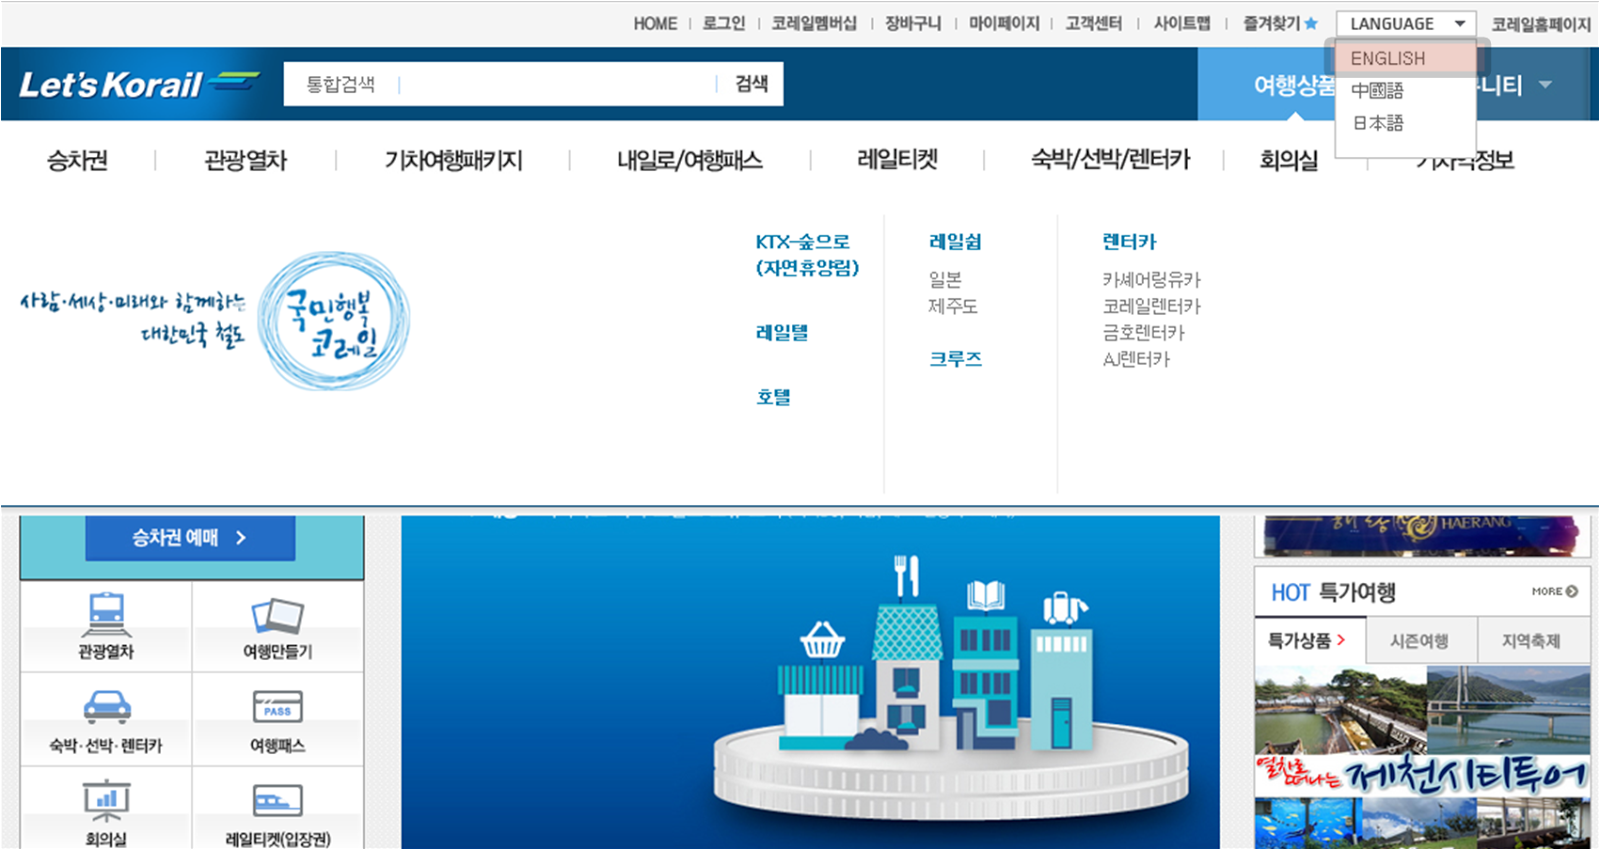The height and width of the screenshot is (850, 1600).
Task: Open the LANGUAGE dropdown
Action: pos(1406,23)
